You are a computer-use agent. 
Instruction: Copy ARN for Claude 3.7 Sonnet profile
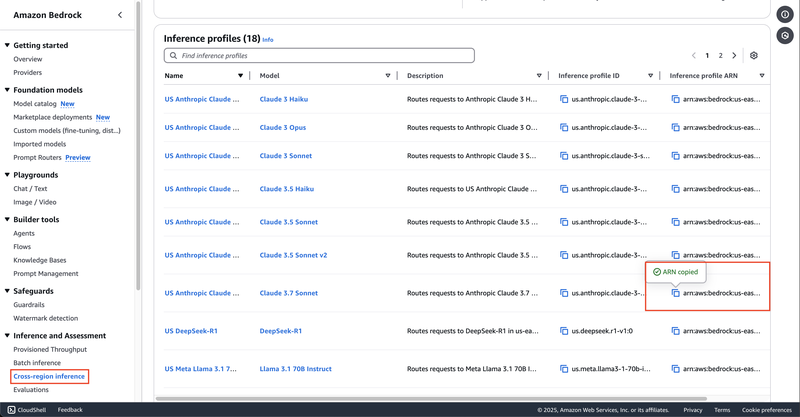pos(676,293)
